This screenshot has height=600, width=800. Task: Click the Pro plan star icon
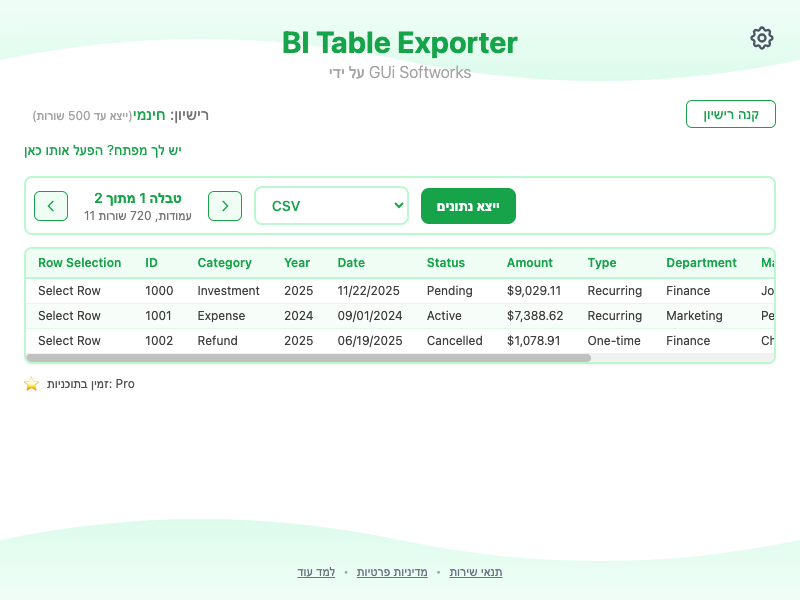coord(31,384)
